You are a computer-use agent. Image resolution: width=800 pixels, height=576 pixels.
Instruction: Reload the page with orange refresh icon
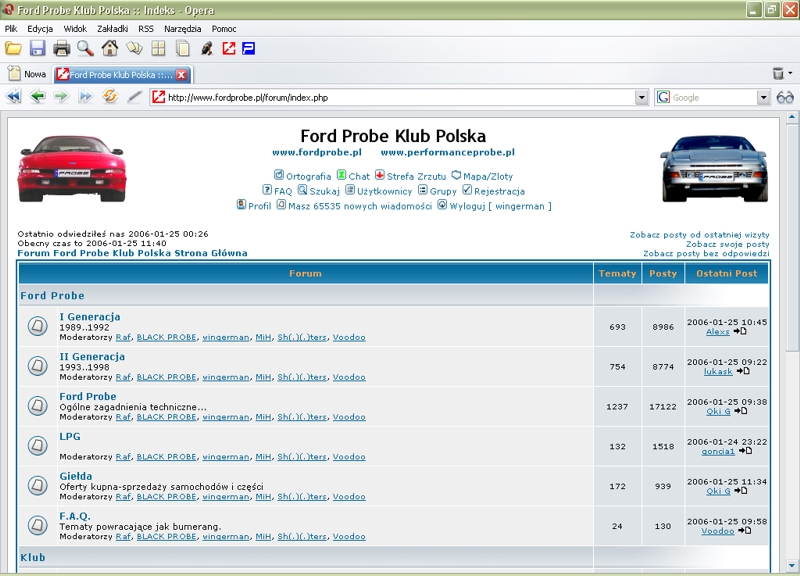pyautogui.click(x=110, y=96)
